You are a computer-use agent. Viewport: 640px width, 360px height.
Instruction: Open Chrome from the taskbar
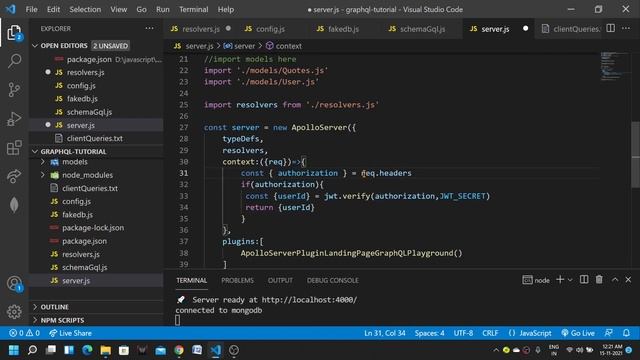click(x=179, y=350)
